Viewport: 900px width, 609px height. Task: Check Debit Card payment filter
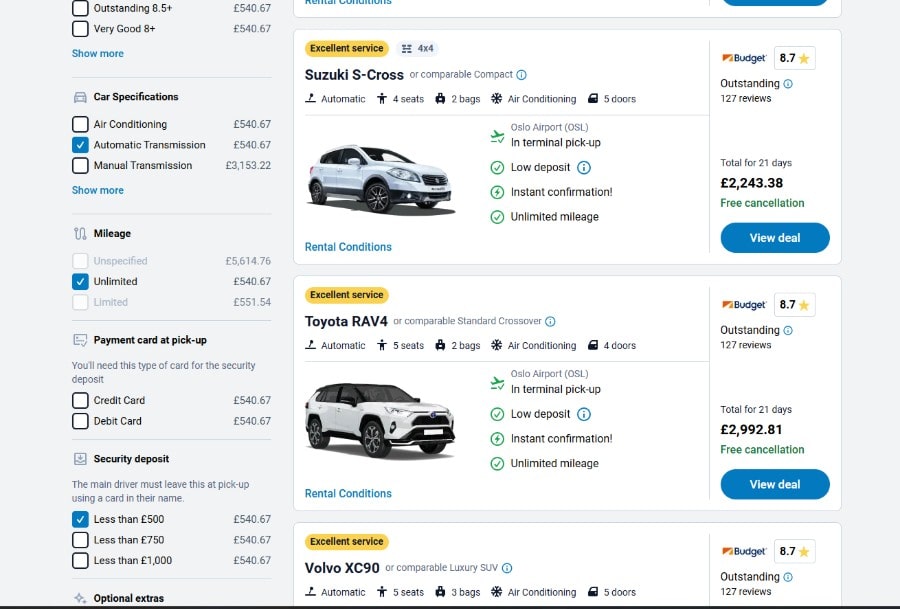coord(80,421)
